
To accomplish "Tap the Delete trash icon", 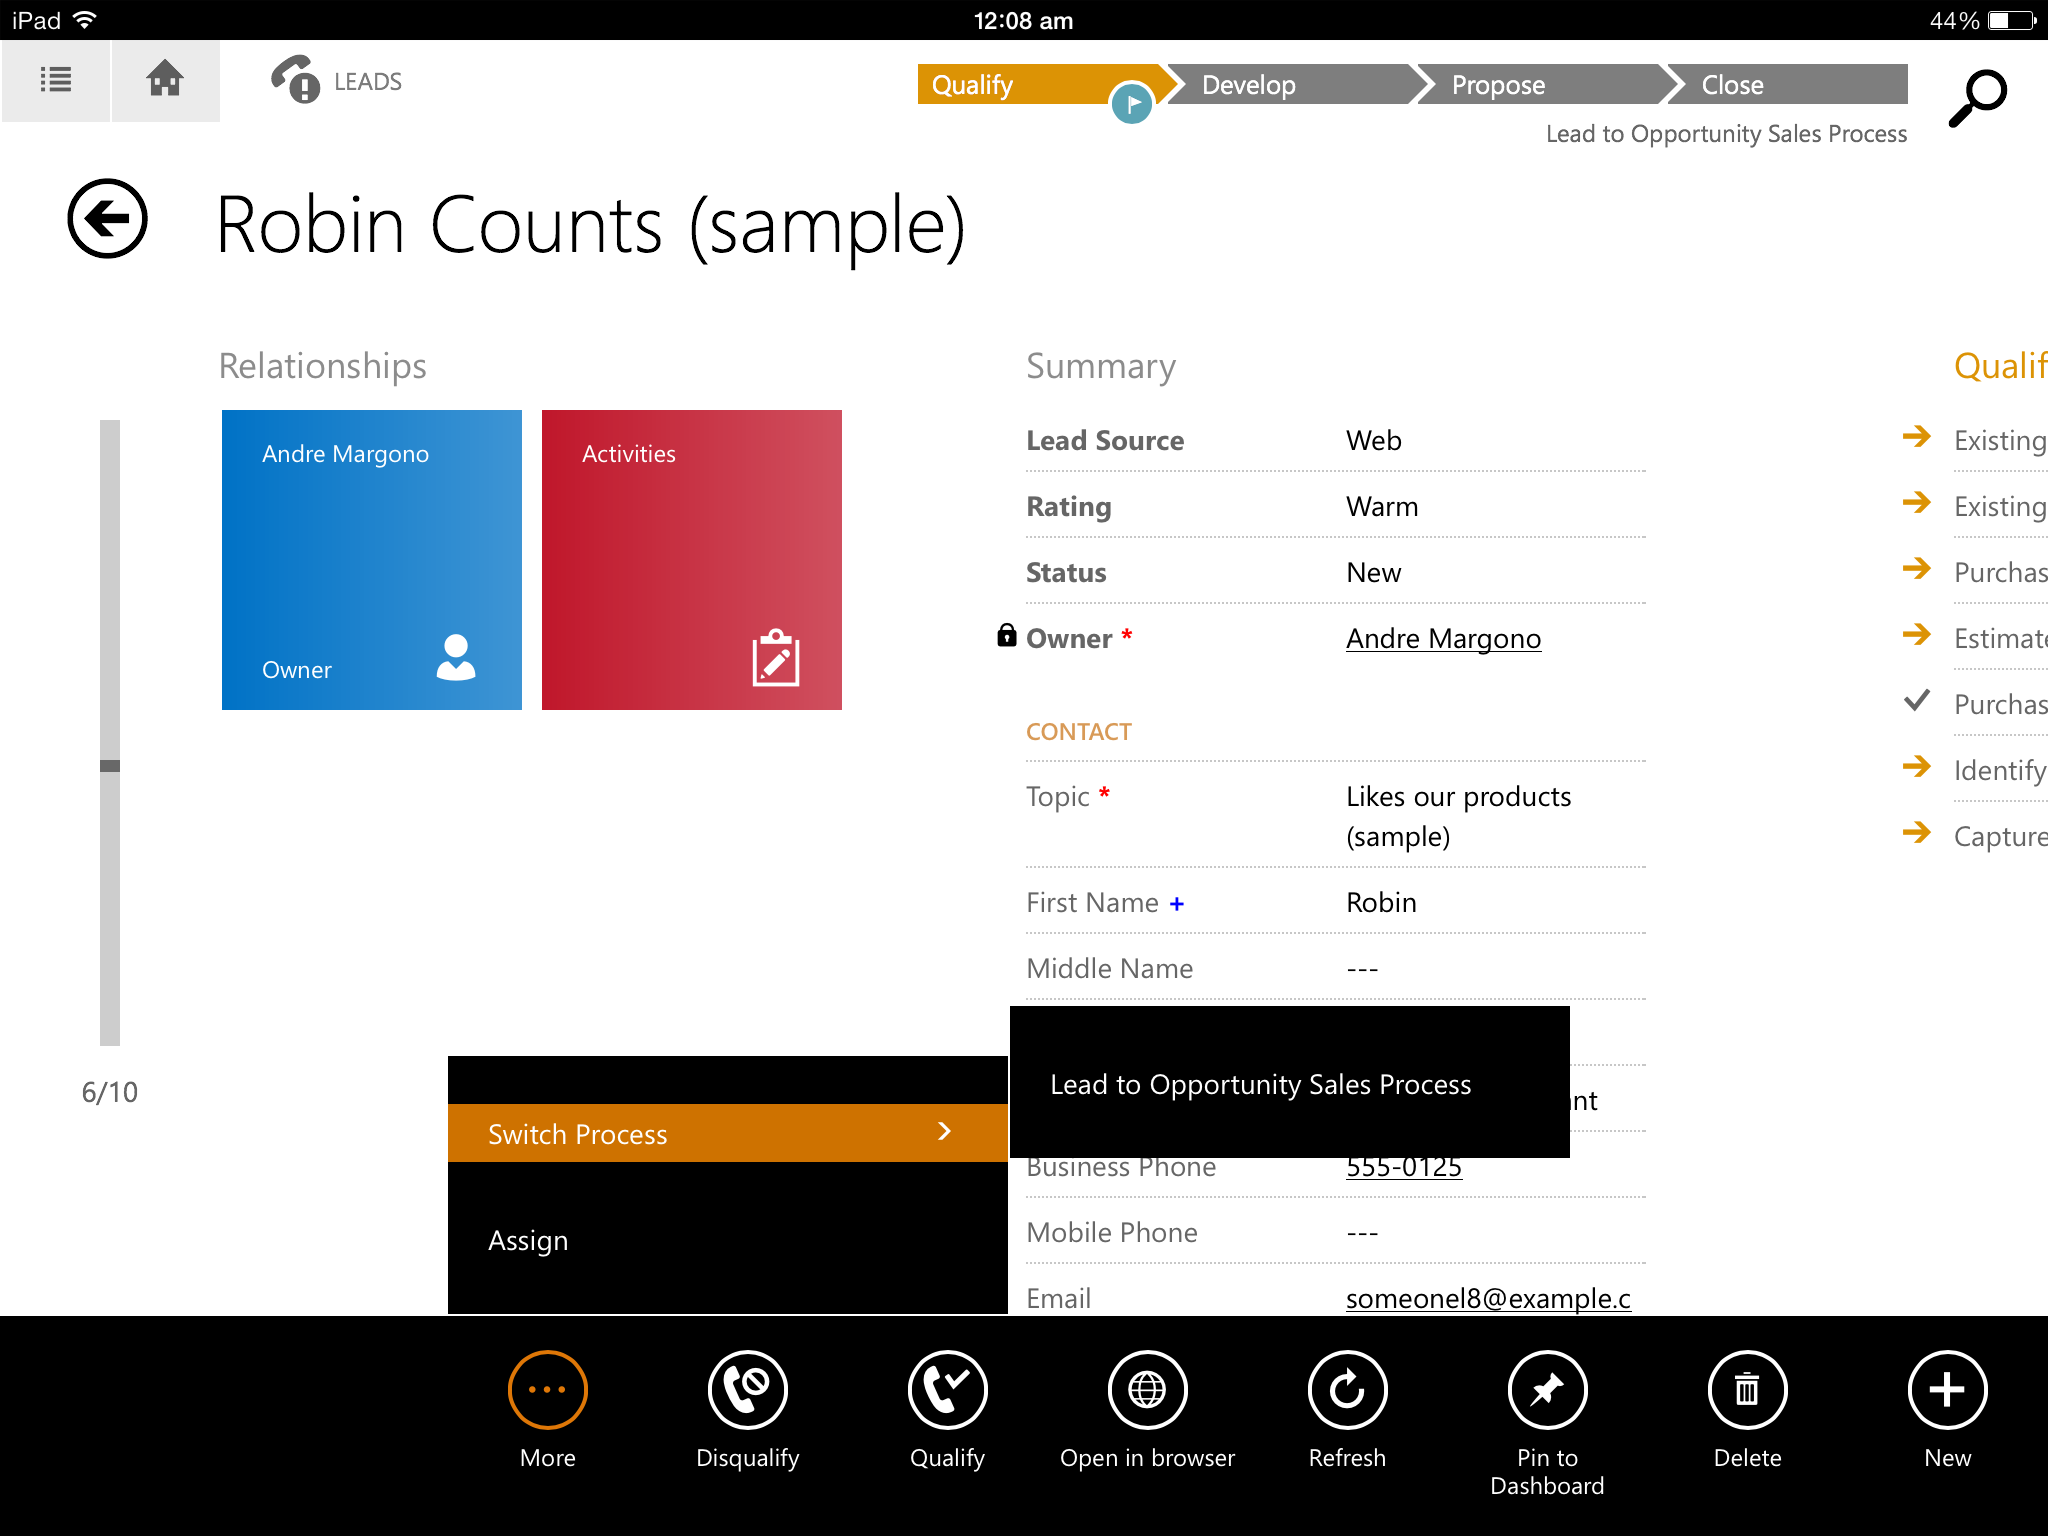I will [x=1747, y=1389].
